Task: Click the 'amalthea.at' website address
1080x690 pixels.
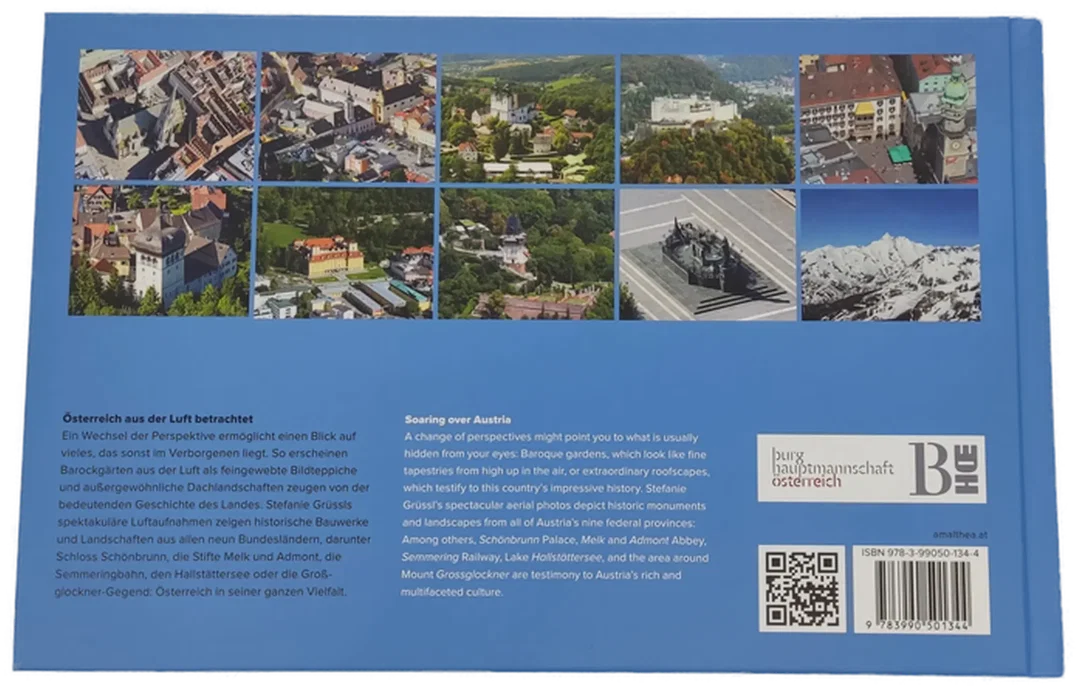Action: [x=960, y=534]
